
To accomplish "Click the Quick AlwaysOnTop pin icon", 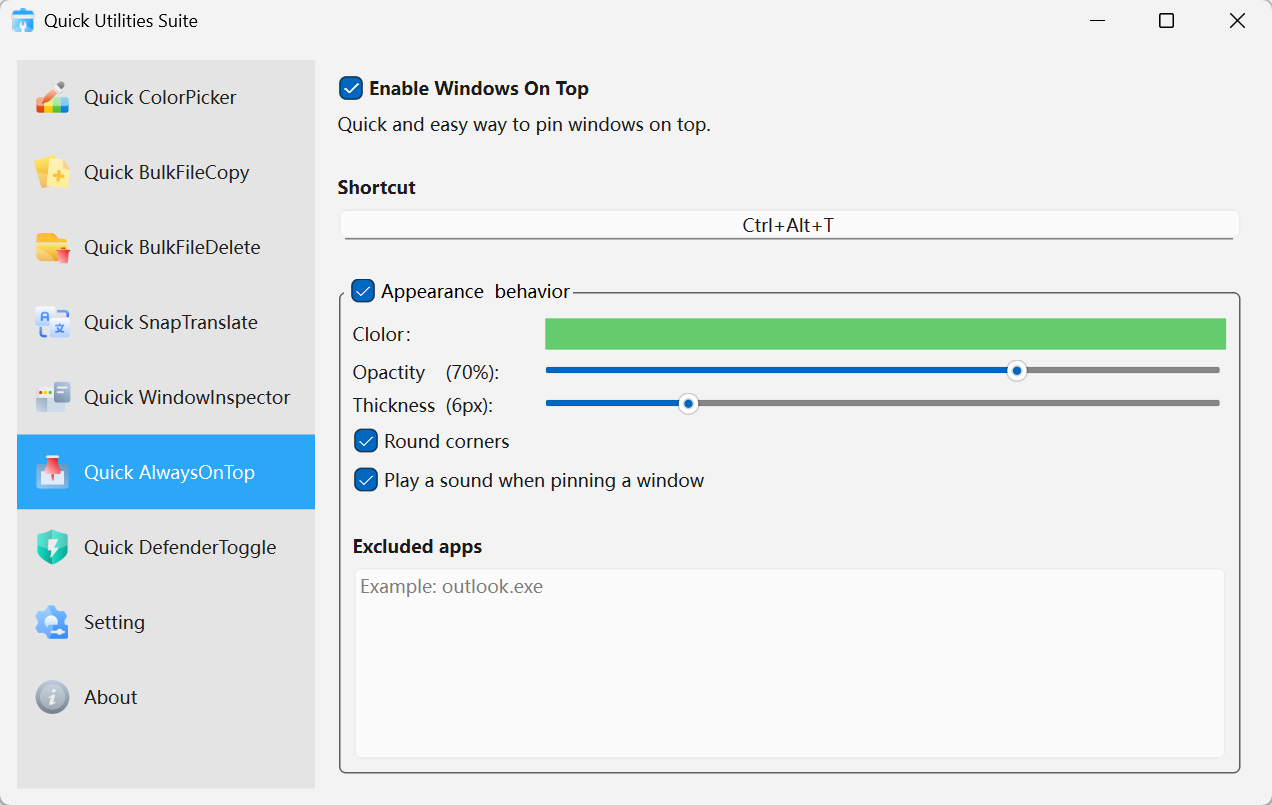I will click(52, 472).
